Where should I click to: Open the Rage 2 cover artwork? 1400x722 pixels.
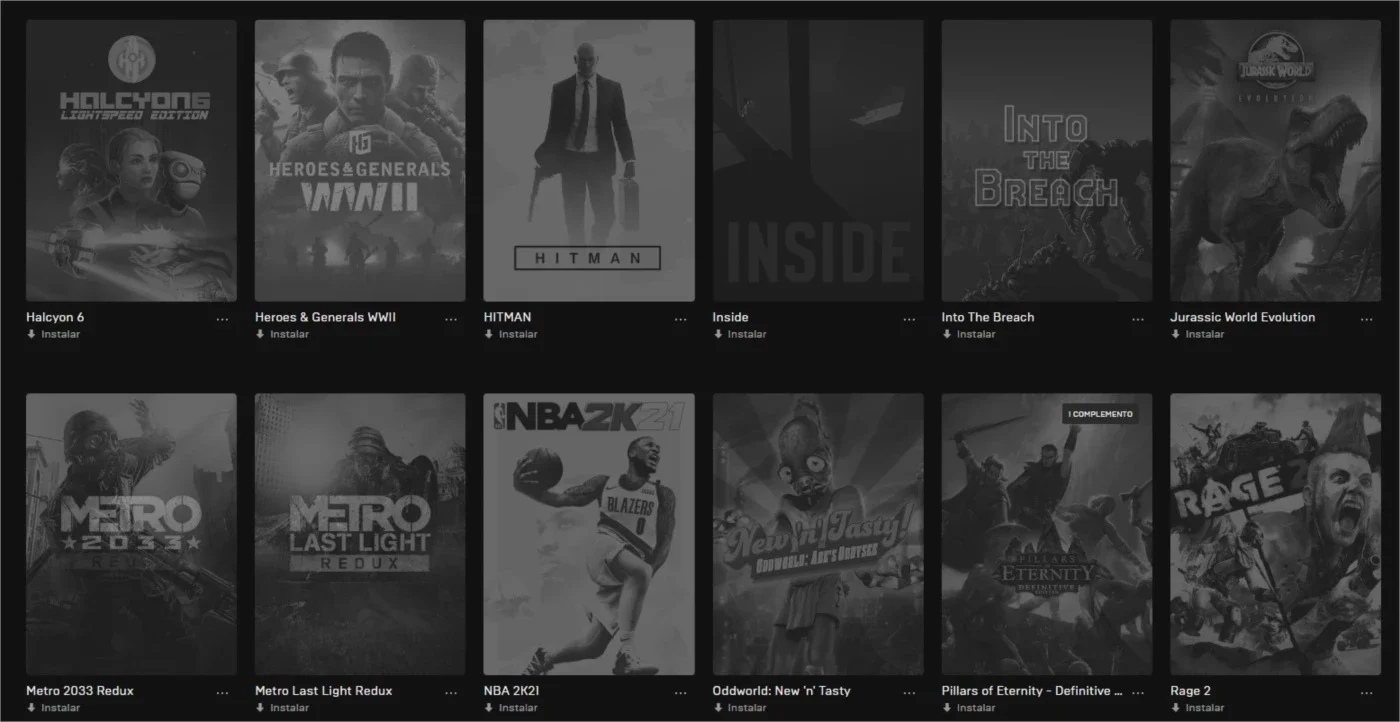(1276, 534)
